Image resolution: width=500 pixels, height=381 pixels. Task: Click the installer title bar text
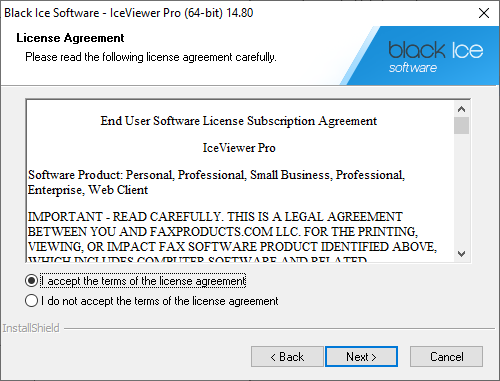pos(129,13)
